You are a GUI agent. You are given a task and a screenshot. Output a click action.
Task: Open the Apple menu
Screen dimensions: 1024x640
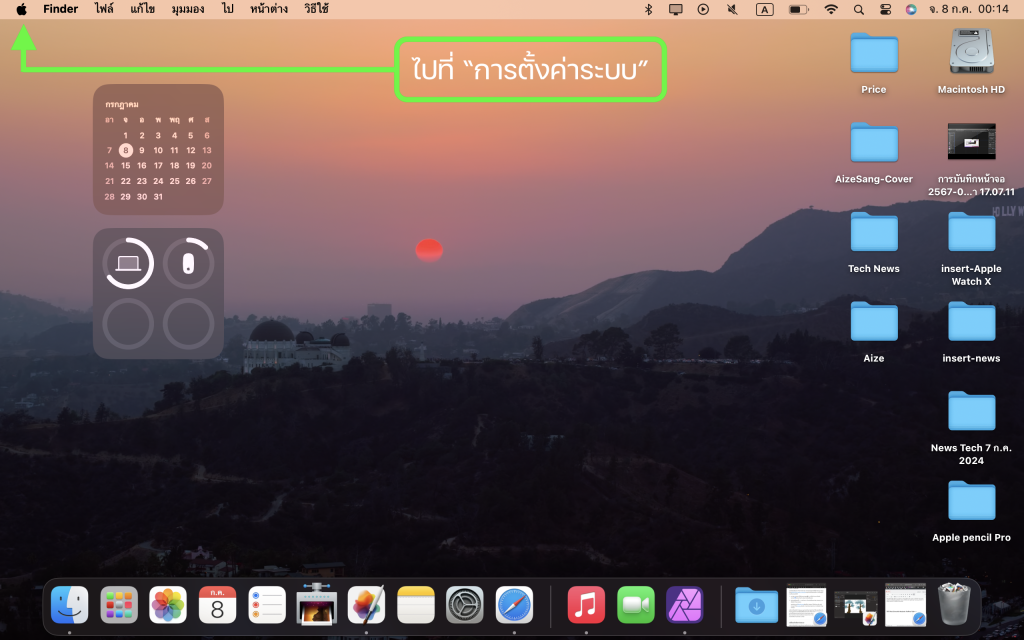tap(22, 9)
